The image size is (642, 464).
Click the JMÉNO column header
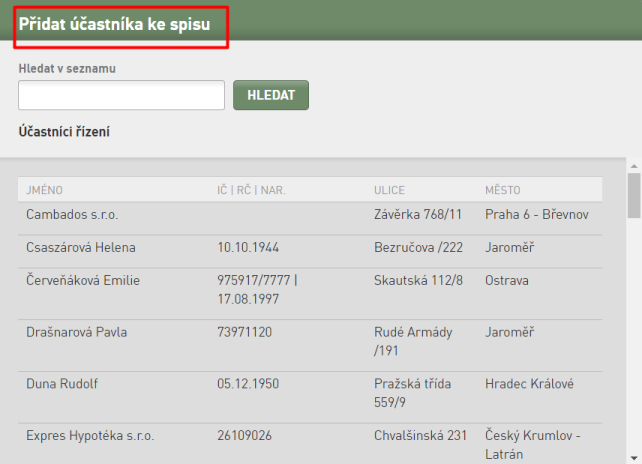pos(44,190)
